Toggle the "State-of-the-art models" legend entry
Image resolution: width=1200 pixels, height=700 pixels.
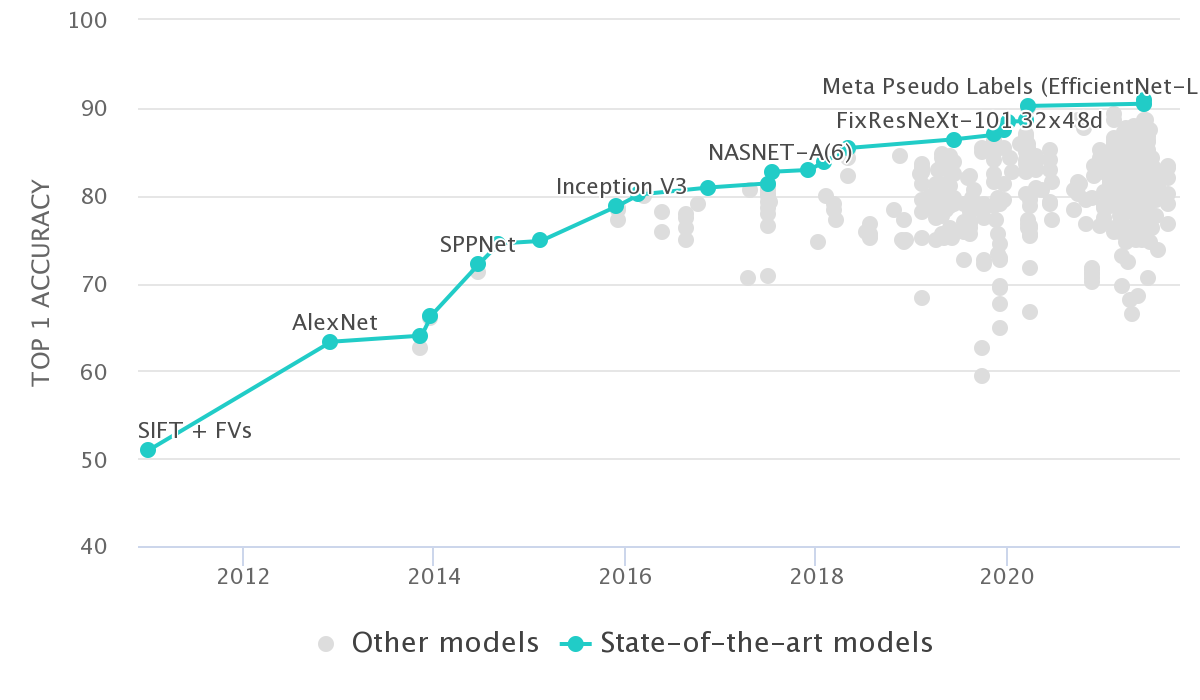(x=765, y=642)
